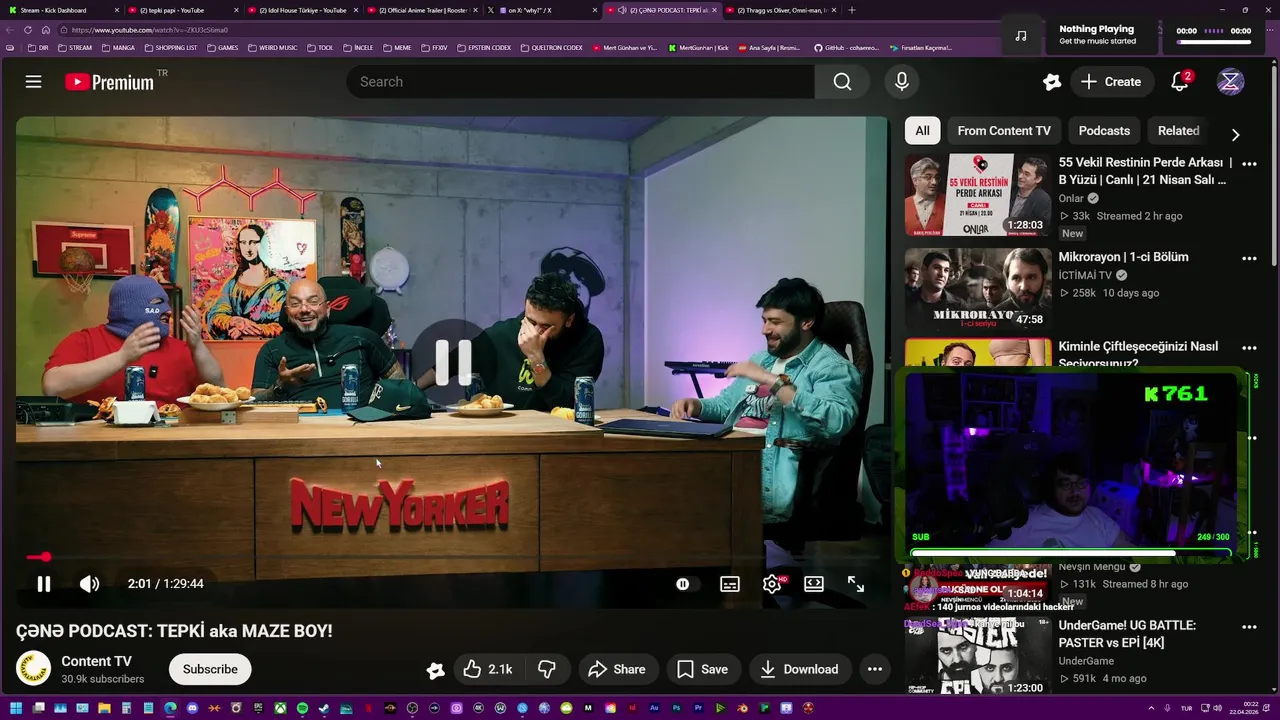1280x720 pixels.
Task: Show next filter chips arrow
Action: pyautogui.click(x=1235, y=134)
